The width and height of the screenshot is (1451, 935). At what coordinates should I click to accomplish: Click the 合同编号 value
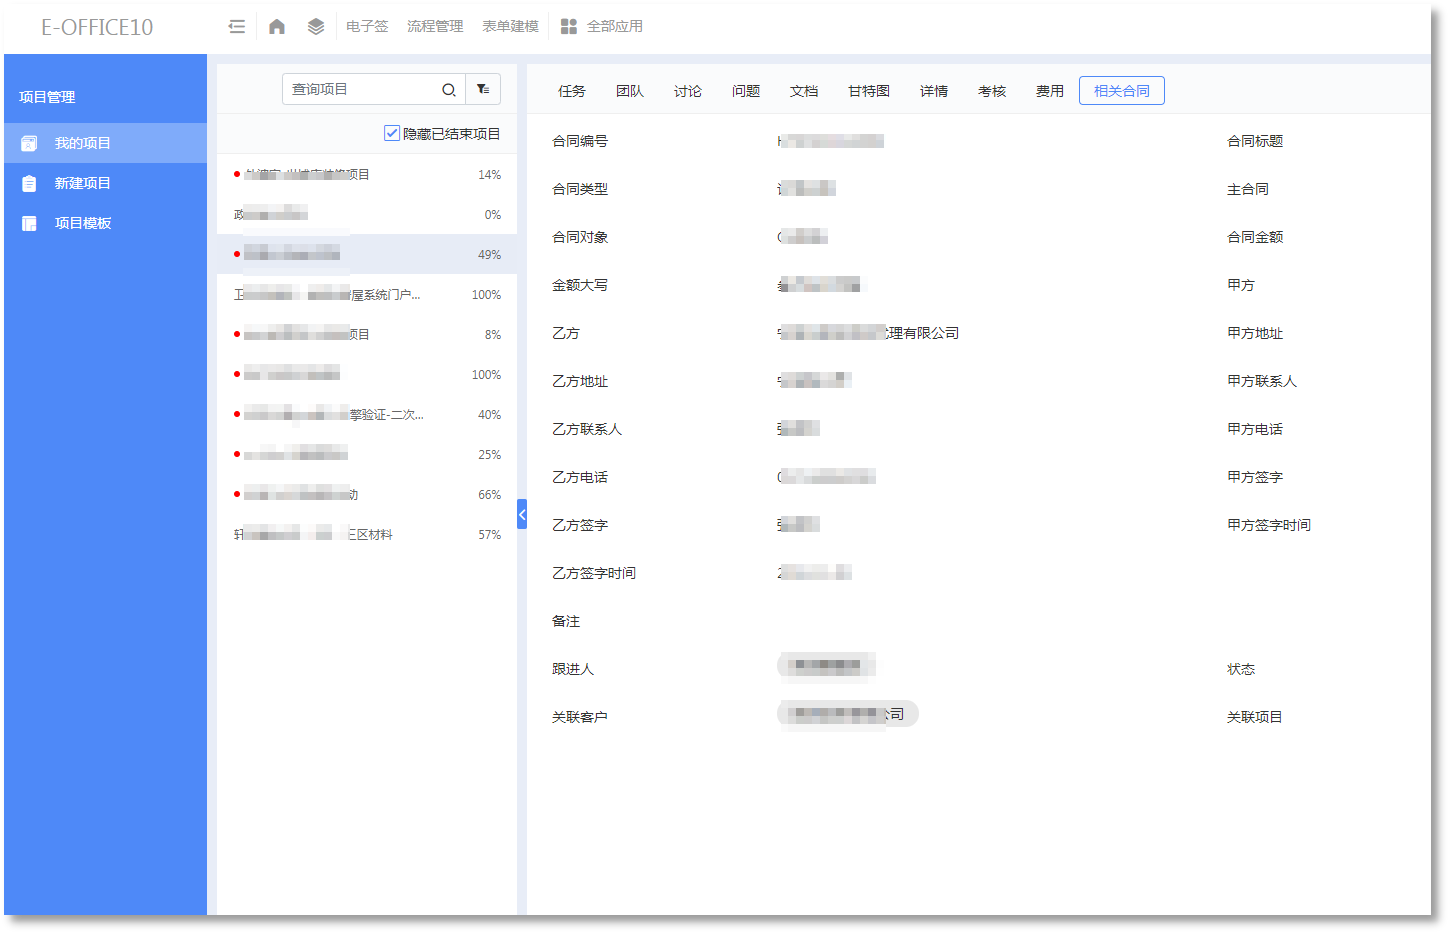[830, 141]
